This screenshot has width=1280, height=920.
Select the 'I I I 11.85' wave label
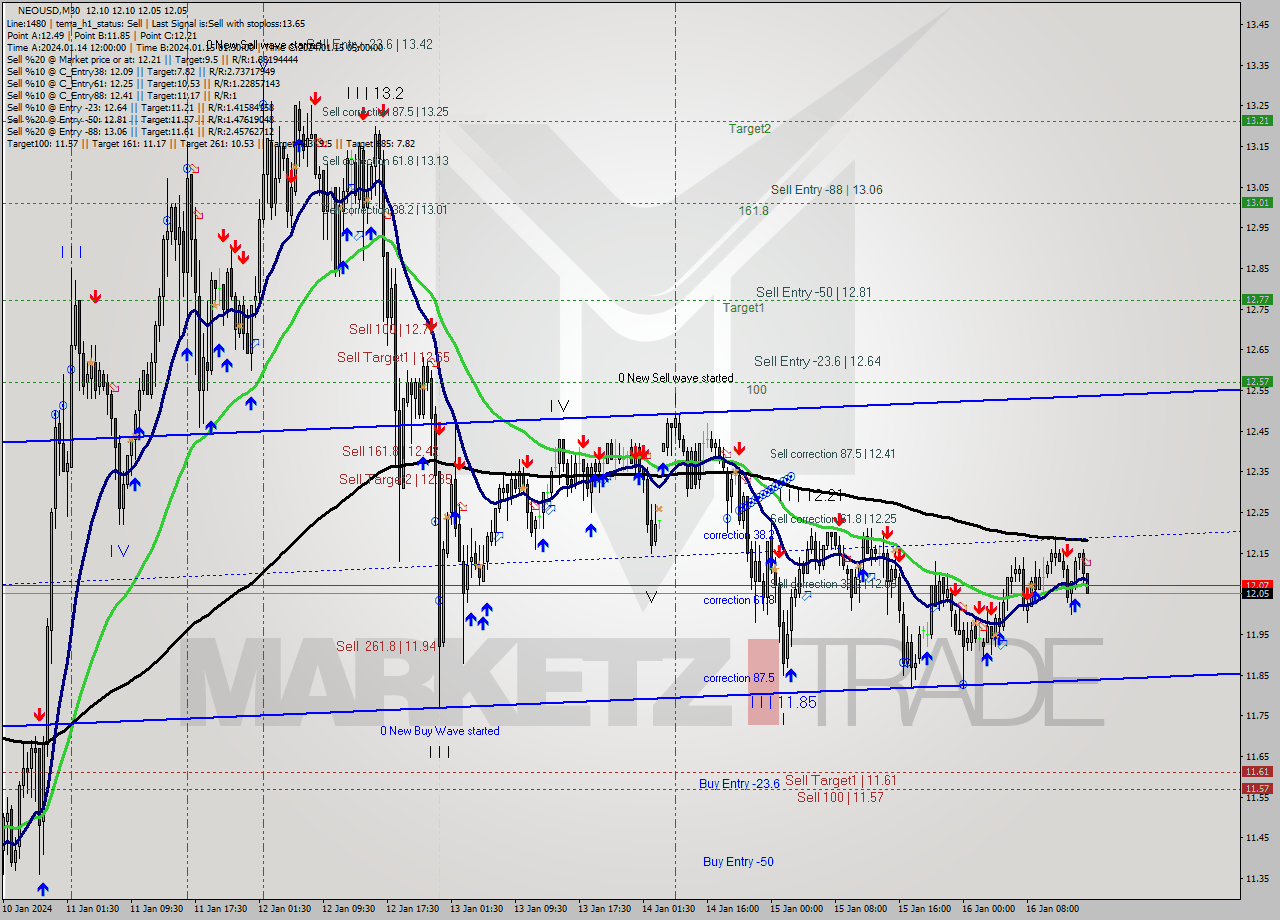[783, 703]
